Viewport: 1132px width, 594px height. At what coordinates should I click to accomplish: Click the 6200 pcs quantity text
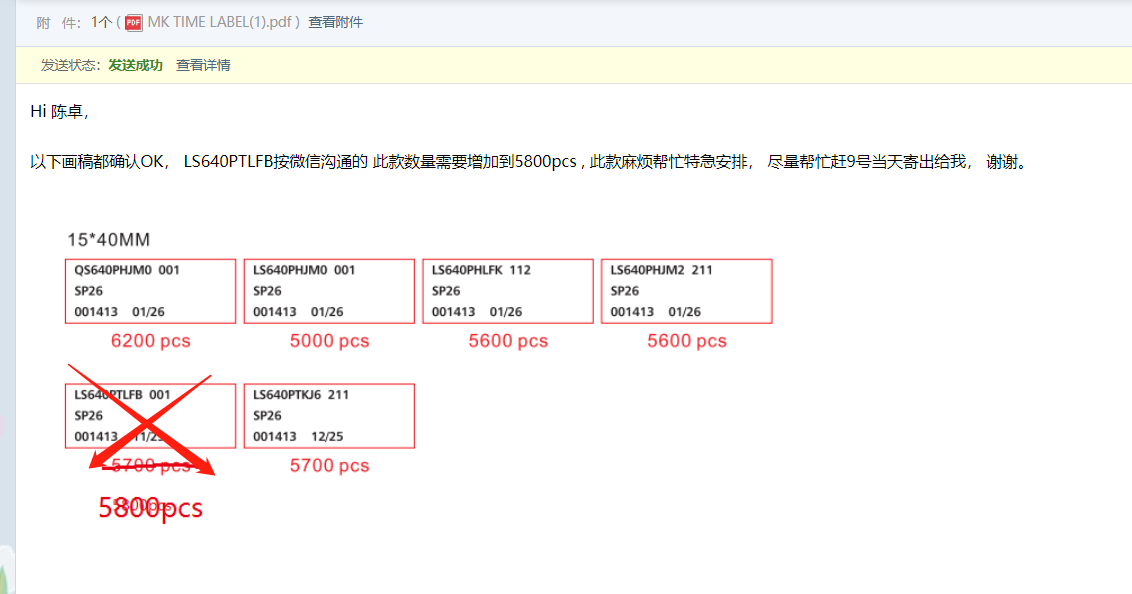[x=150, y=341]
